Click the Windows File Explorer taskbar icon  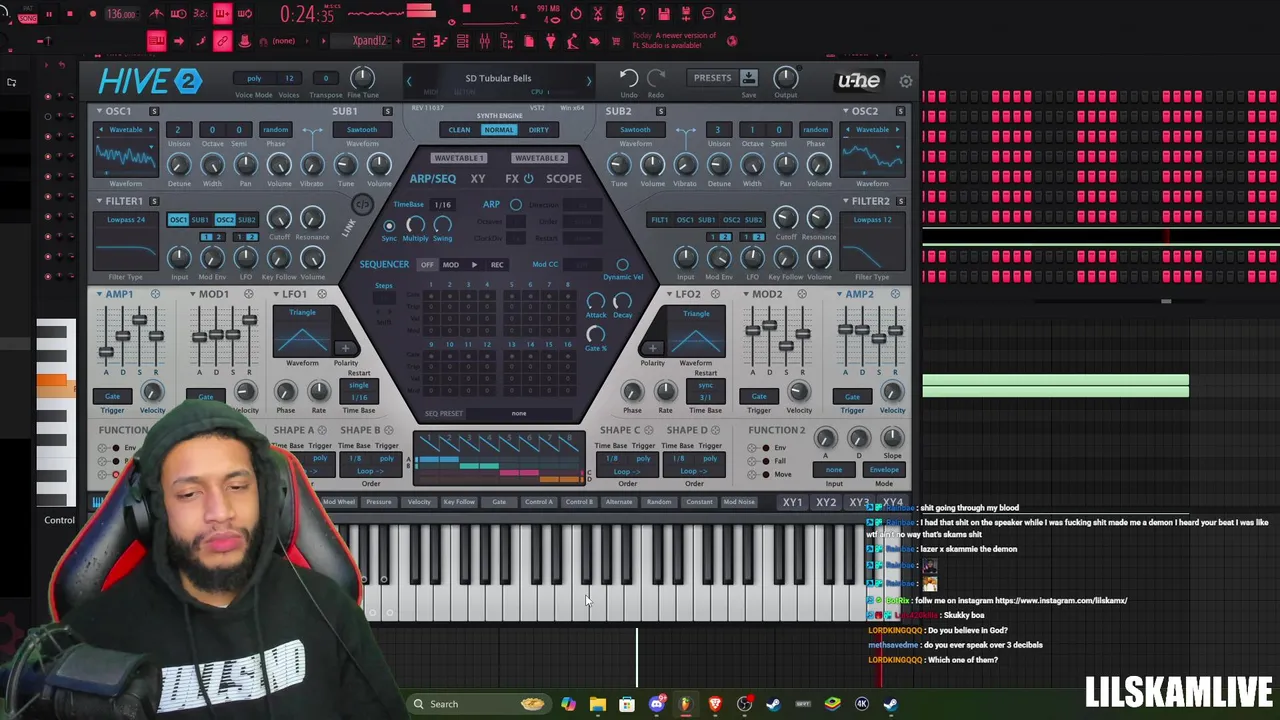coord(598,704)
